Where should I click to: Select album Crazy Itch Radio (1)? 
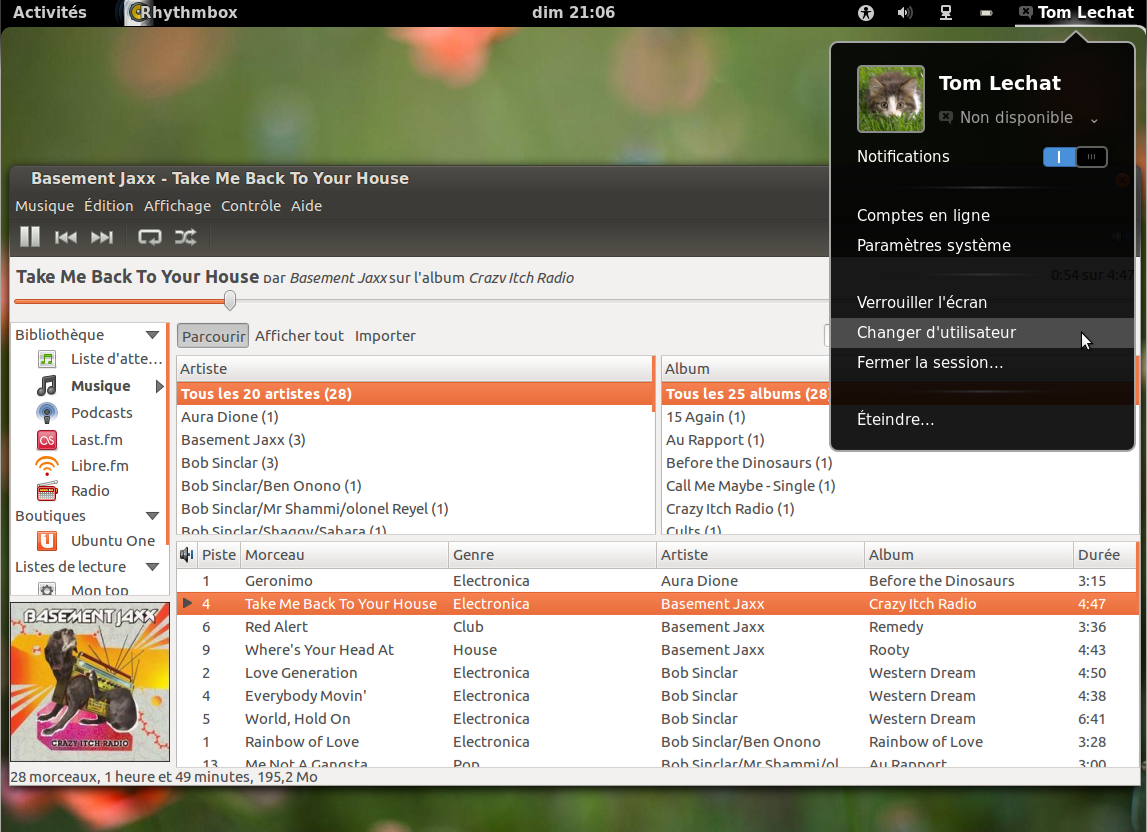coord(729,509)
